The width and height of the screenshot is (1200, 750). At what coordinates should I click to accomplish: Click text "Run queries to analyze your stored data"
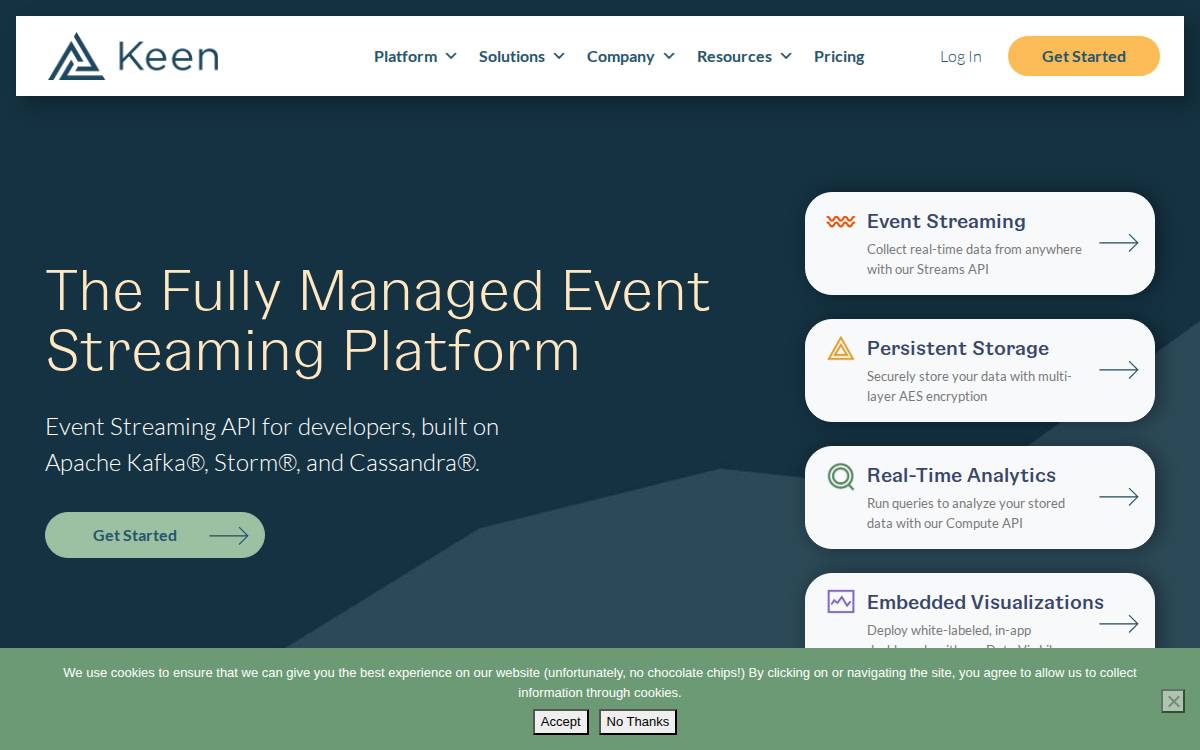[966, 513]
